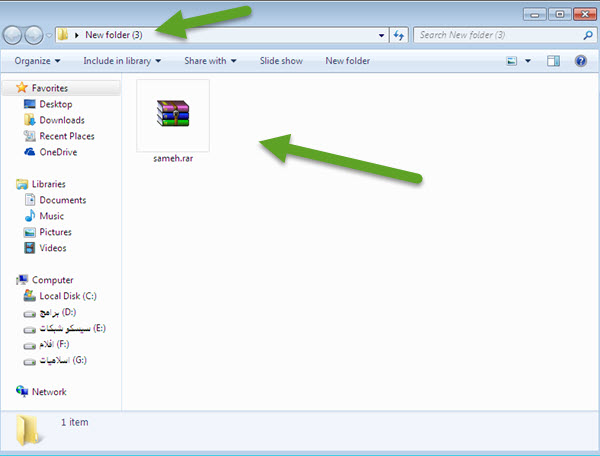Screen dimensions: 600x456
Task: Click the Documents library icon
Action: 29,200
